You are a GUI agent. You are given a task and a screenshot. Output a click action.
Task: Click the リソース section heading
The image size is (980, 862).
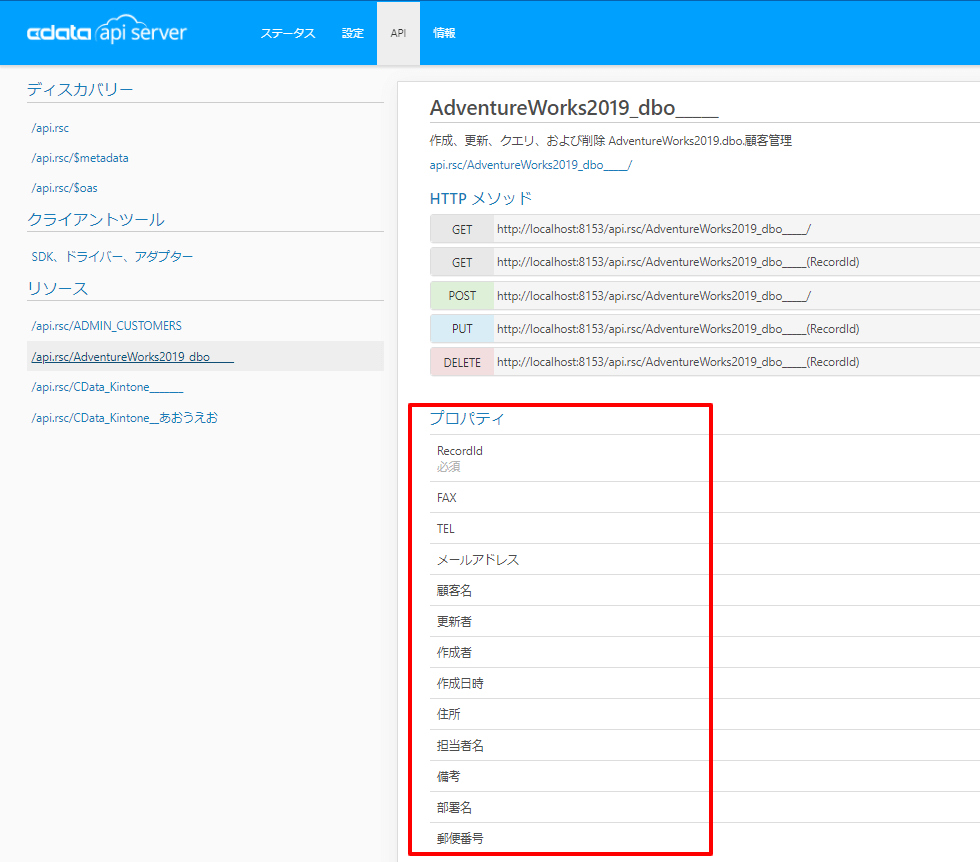point(58,288)
